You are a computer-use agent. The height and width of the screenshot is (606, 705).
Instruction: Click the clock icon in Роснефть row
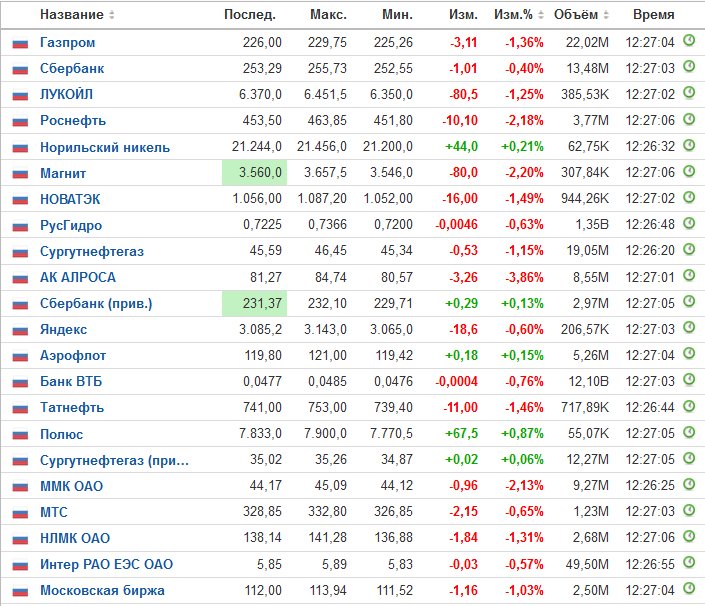(689, 119)
